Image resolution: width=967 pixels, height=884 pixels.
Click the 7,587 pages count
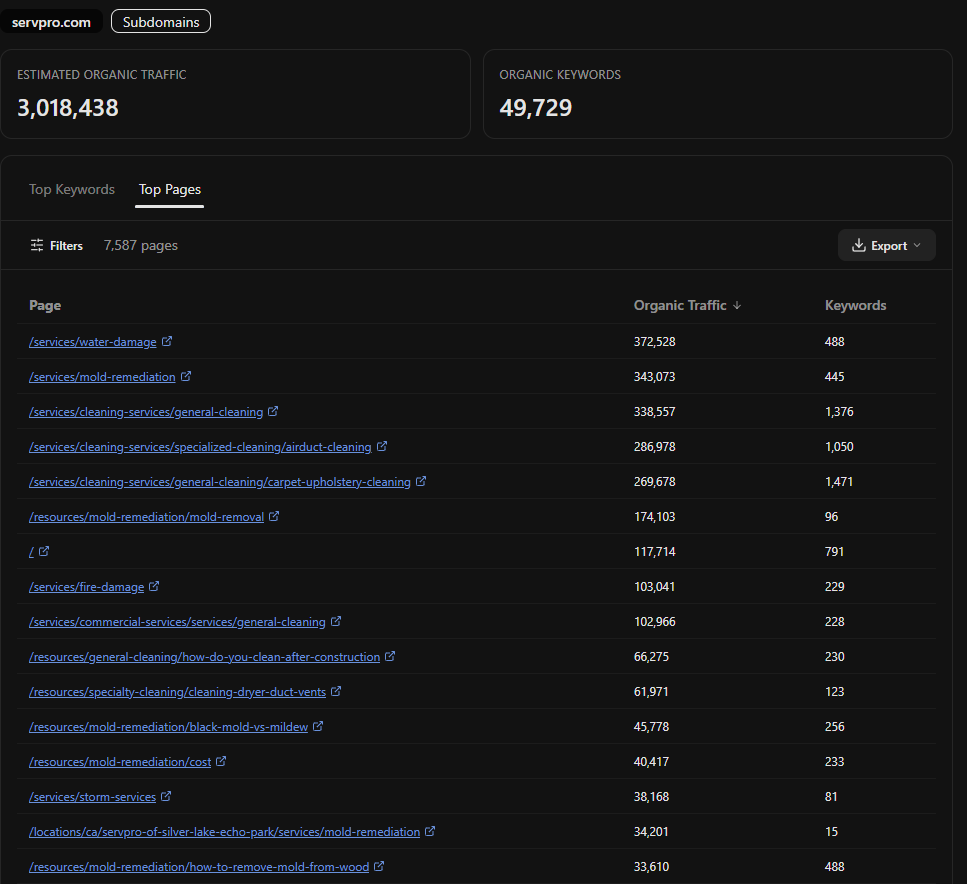141,246
